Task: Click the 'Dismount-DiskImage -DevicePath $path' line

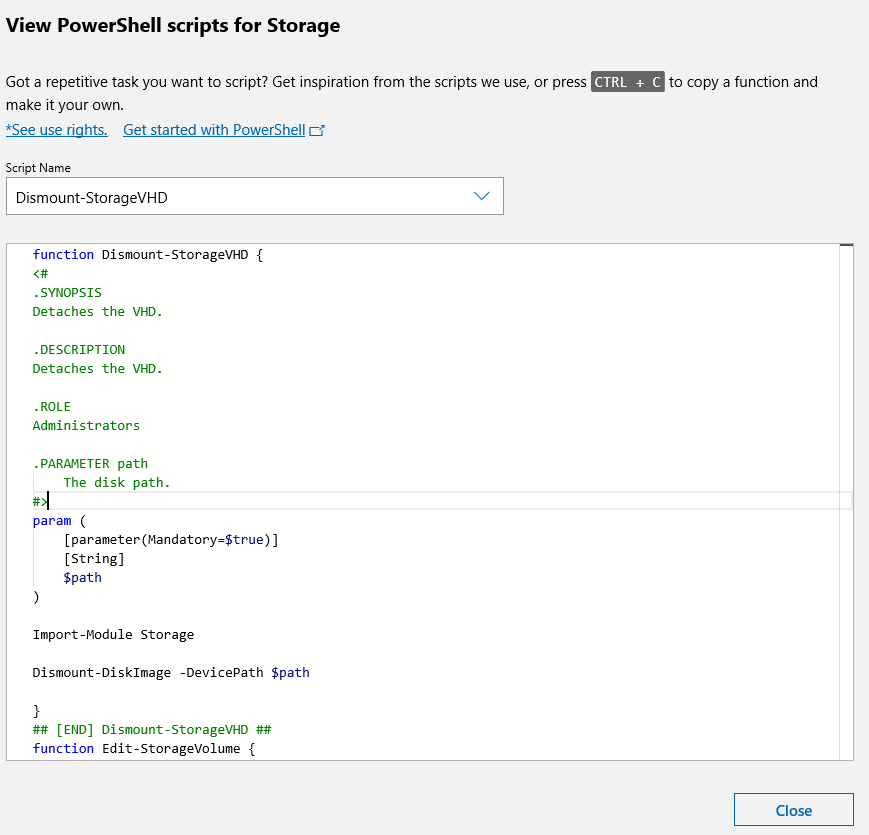Action: pyautogui.click(x=171, y=673)
